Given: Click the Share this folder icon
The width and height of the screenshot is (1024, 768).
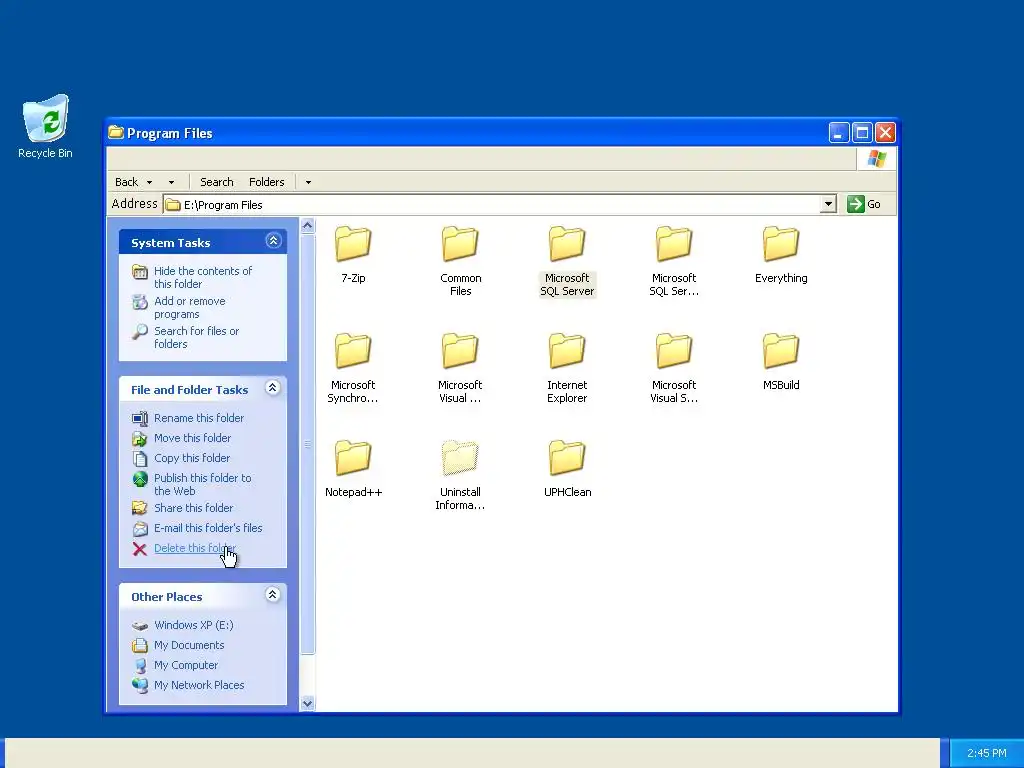Looking at the screenshot, I should 140,508.
